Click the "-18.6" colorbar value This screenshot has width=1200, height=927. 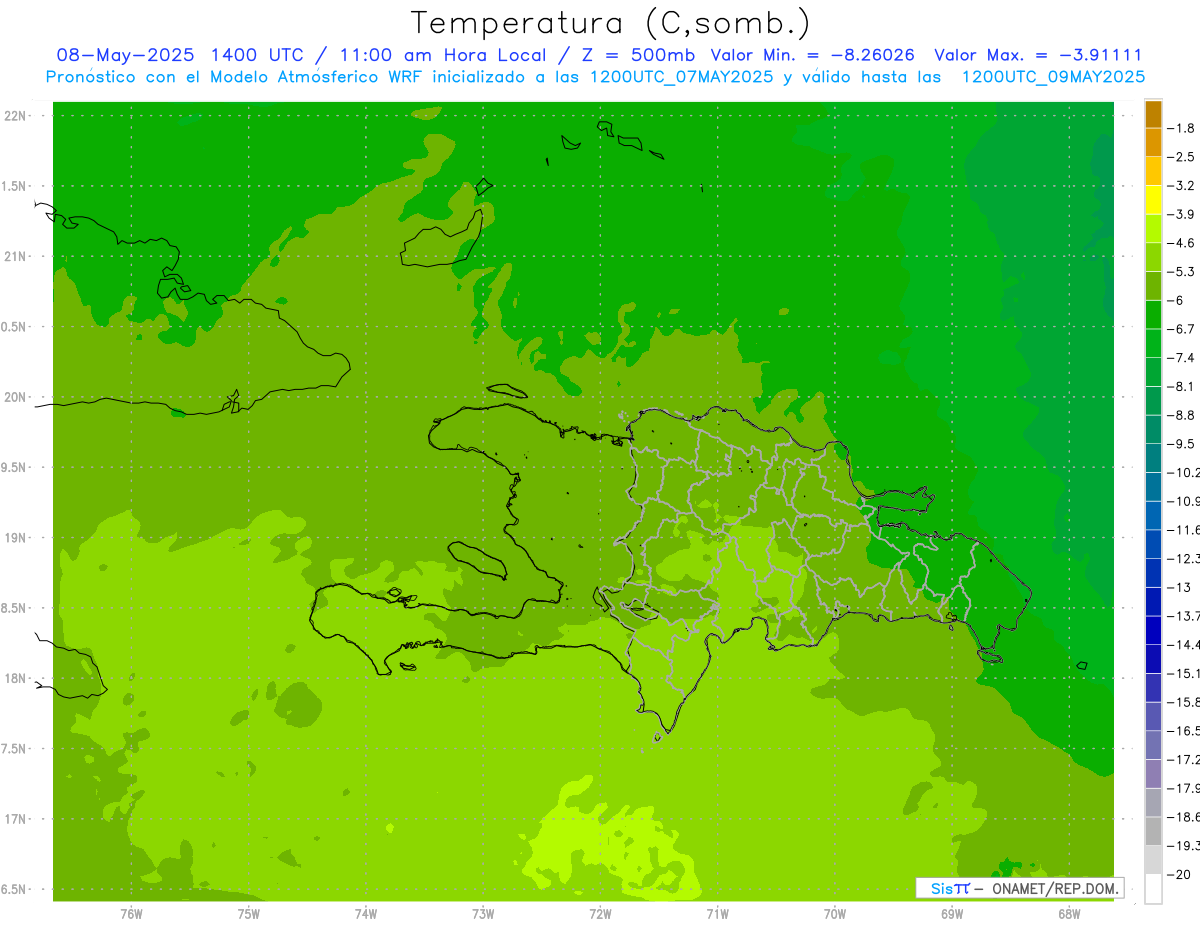[x=1184, y=817]
